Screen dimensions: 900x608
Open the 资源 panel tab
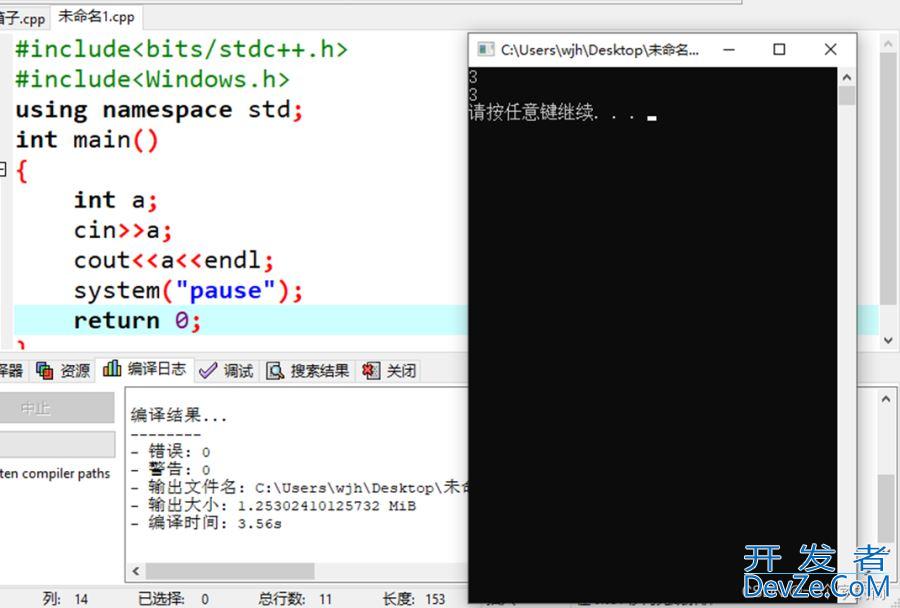coord(63,370)
